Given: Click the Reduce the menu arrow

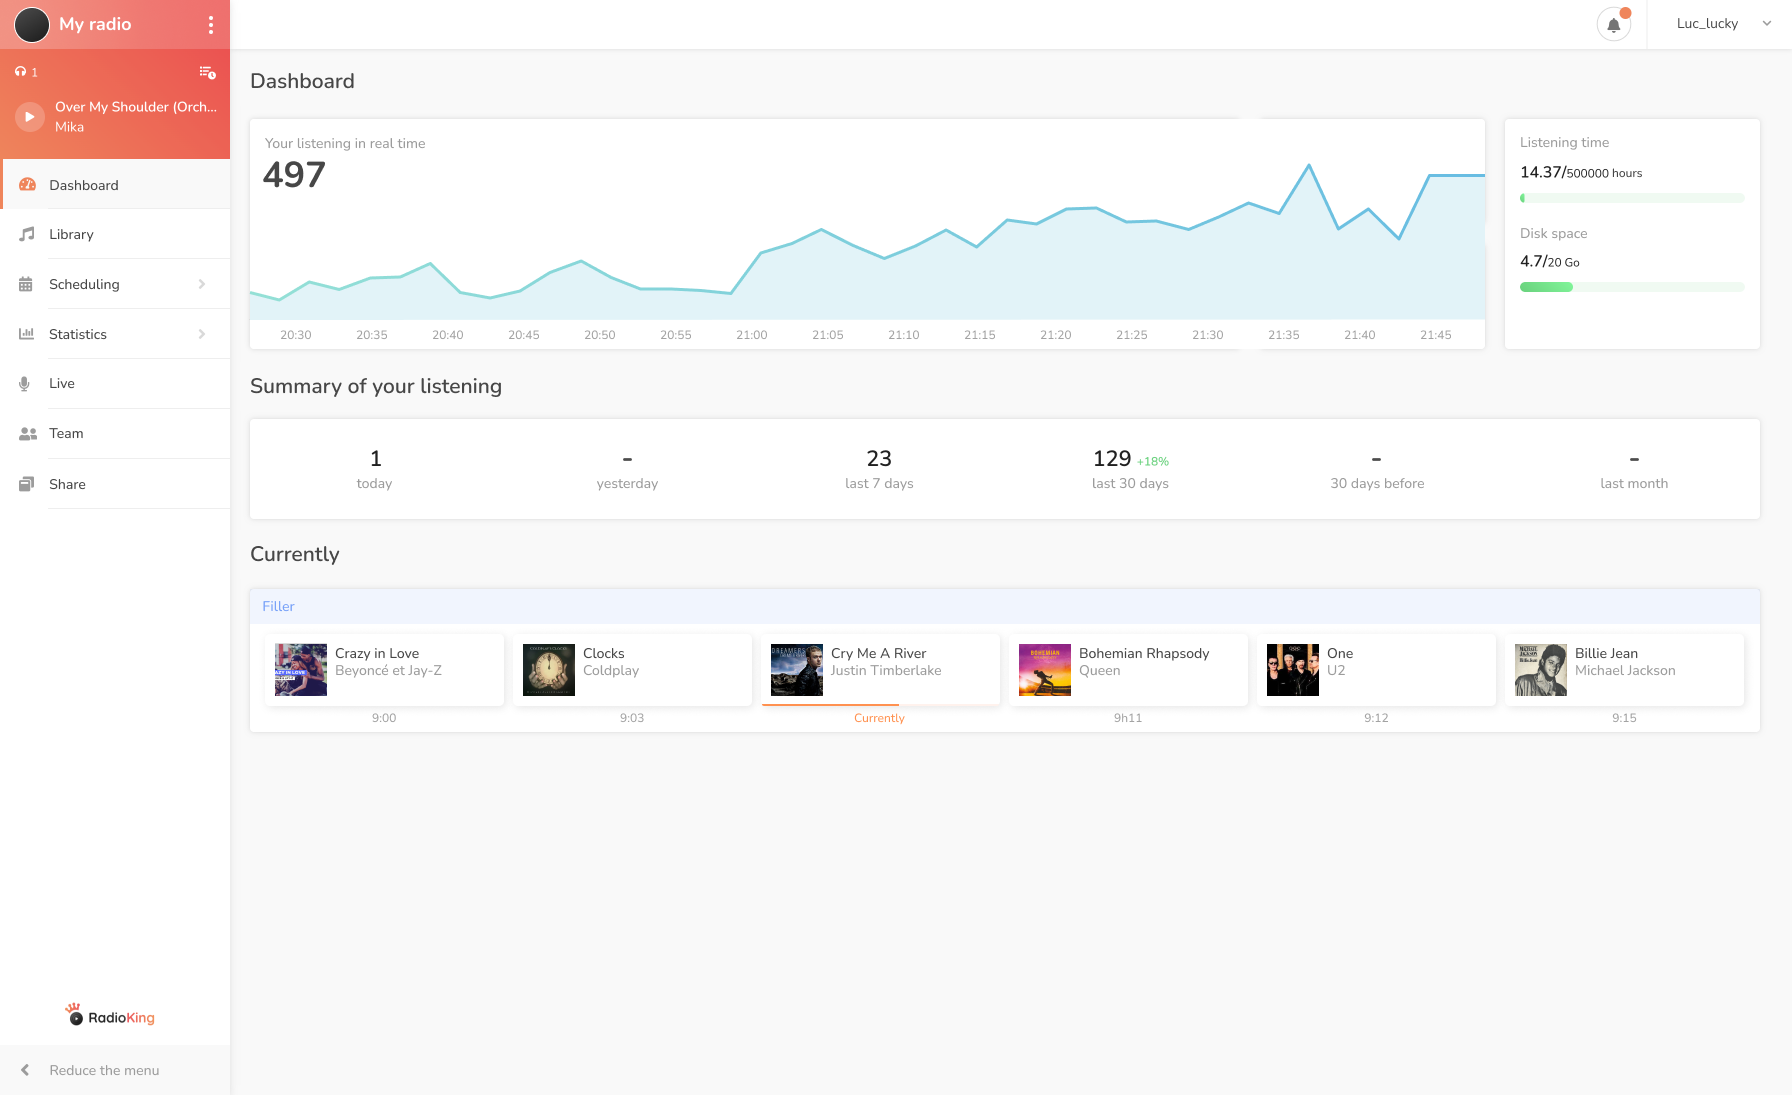Looking at the screenshot, I should coord(25,1070).
